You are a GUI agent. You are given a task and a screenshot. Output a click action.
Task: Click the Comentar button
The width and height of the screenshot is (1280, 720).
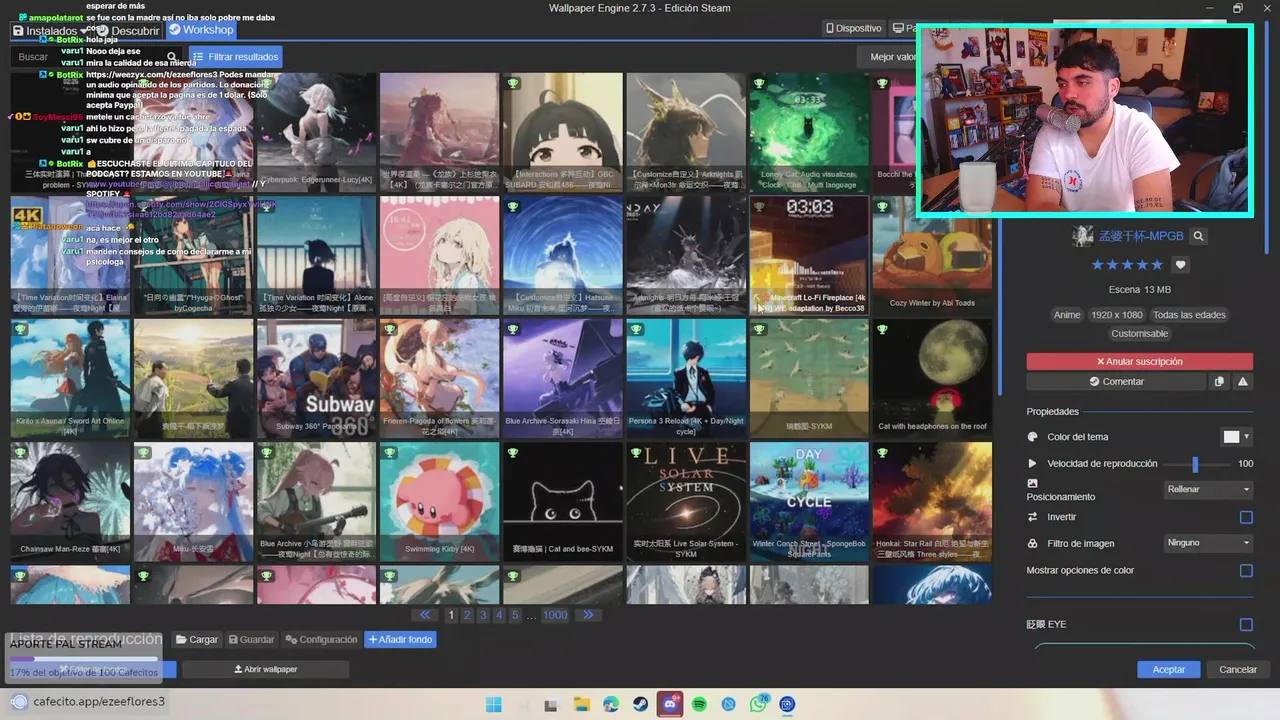point(1116,381)
